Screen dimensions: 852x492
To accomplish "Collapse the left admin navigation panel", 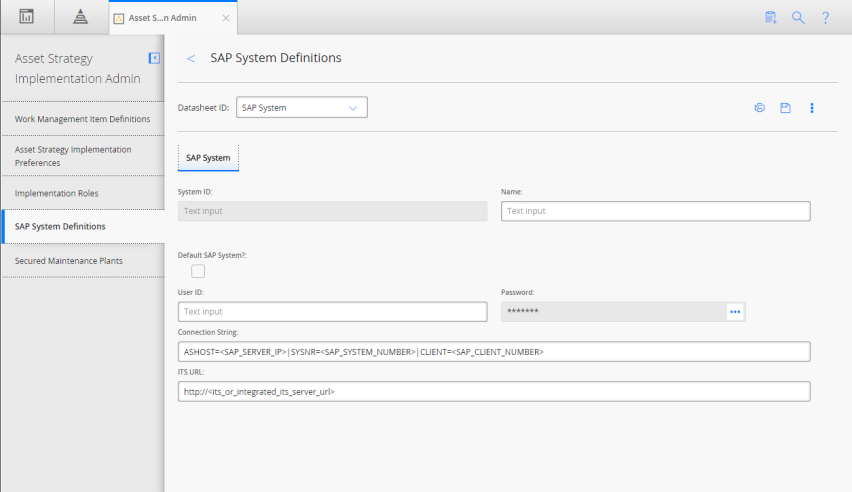I will (x=154, y=58).
